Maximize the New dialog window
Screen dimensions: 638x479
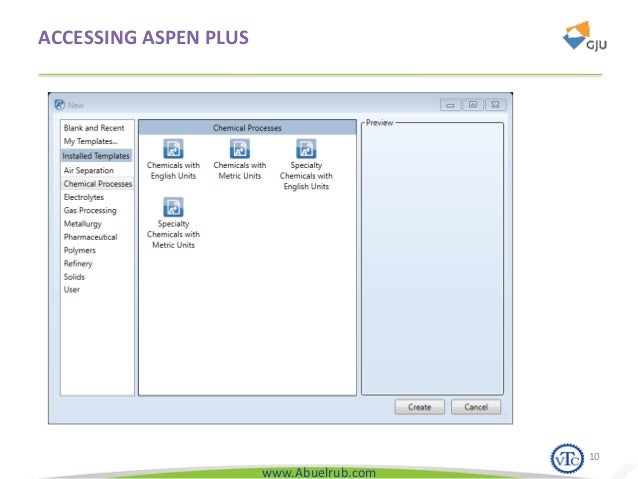click(x=473, y=105)
